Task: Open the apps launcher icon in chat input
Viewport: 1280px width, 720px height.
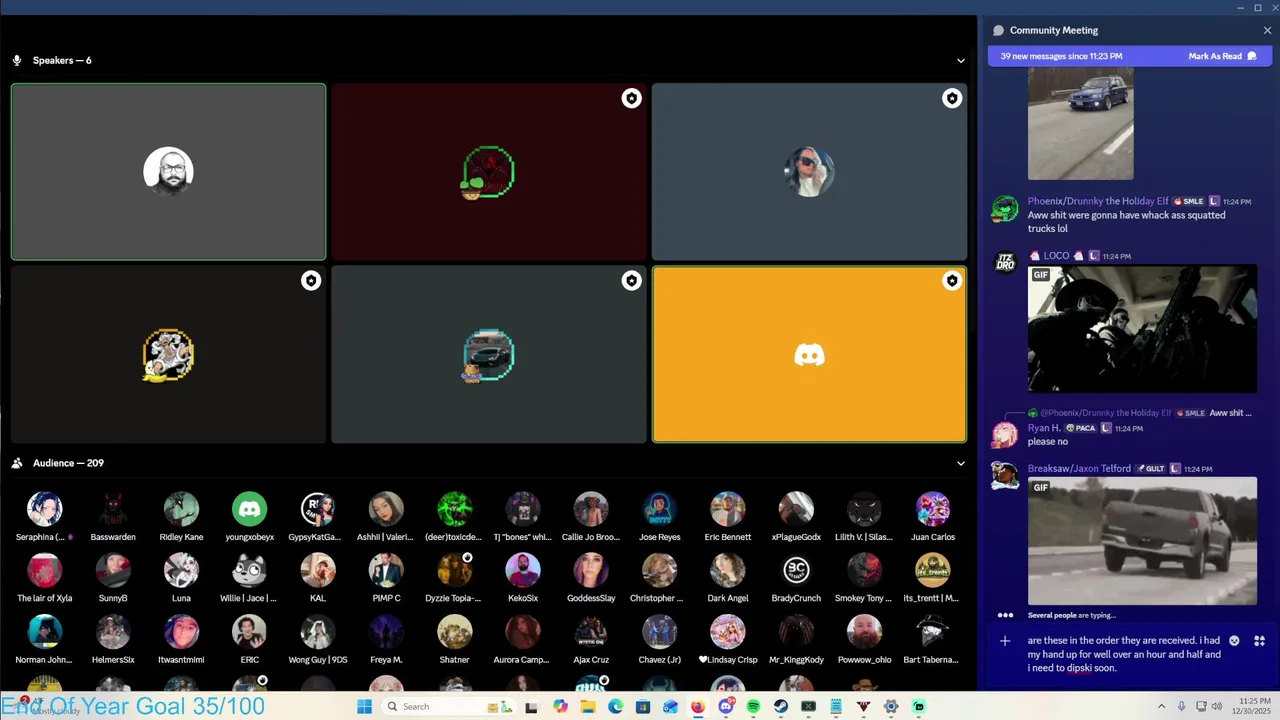Action: pos(1260,641)
